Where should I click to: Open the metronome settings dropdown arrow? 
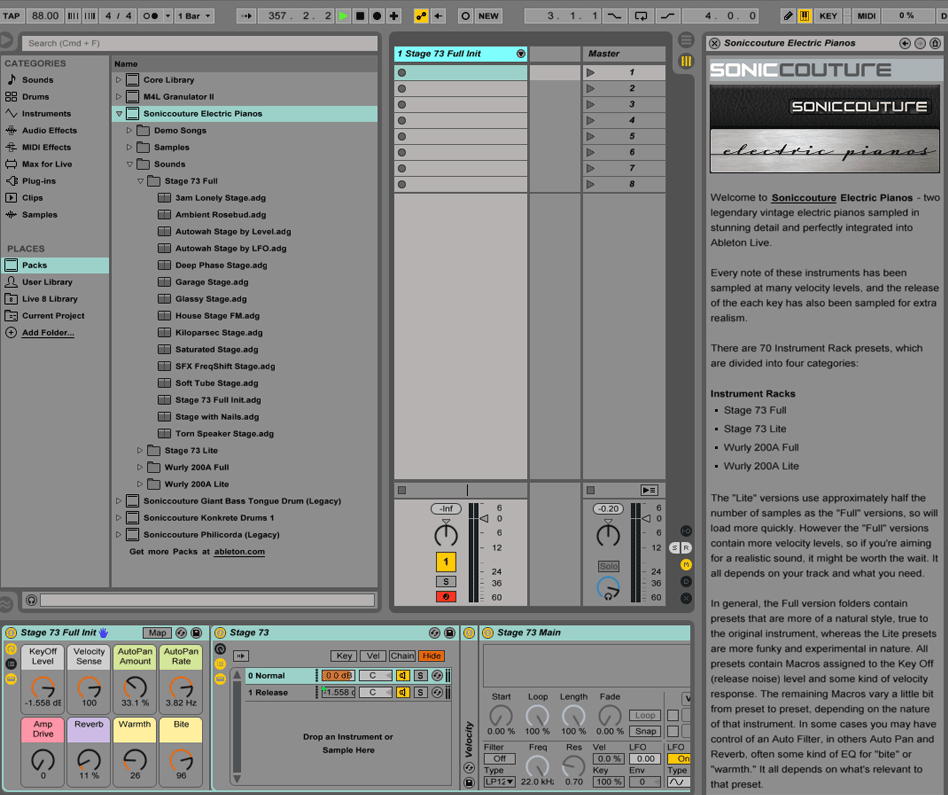(x=167, y=16)
